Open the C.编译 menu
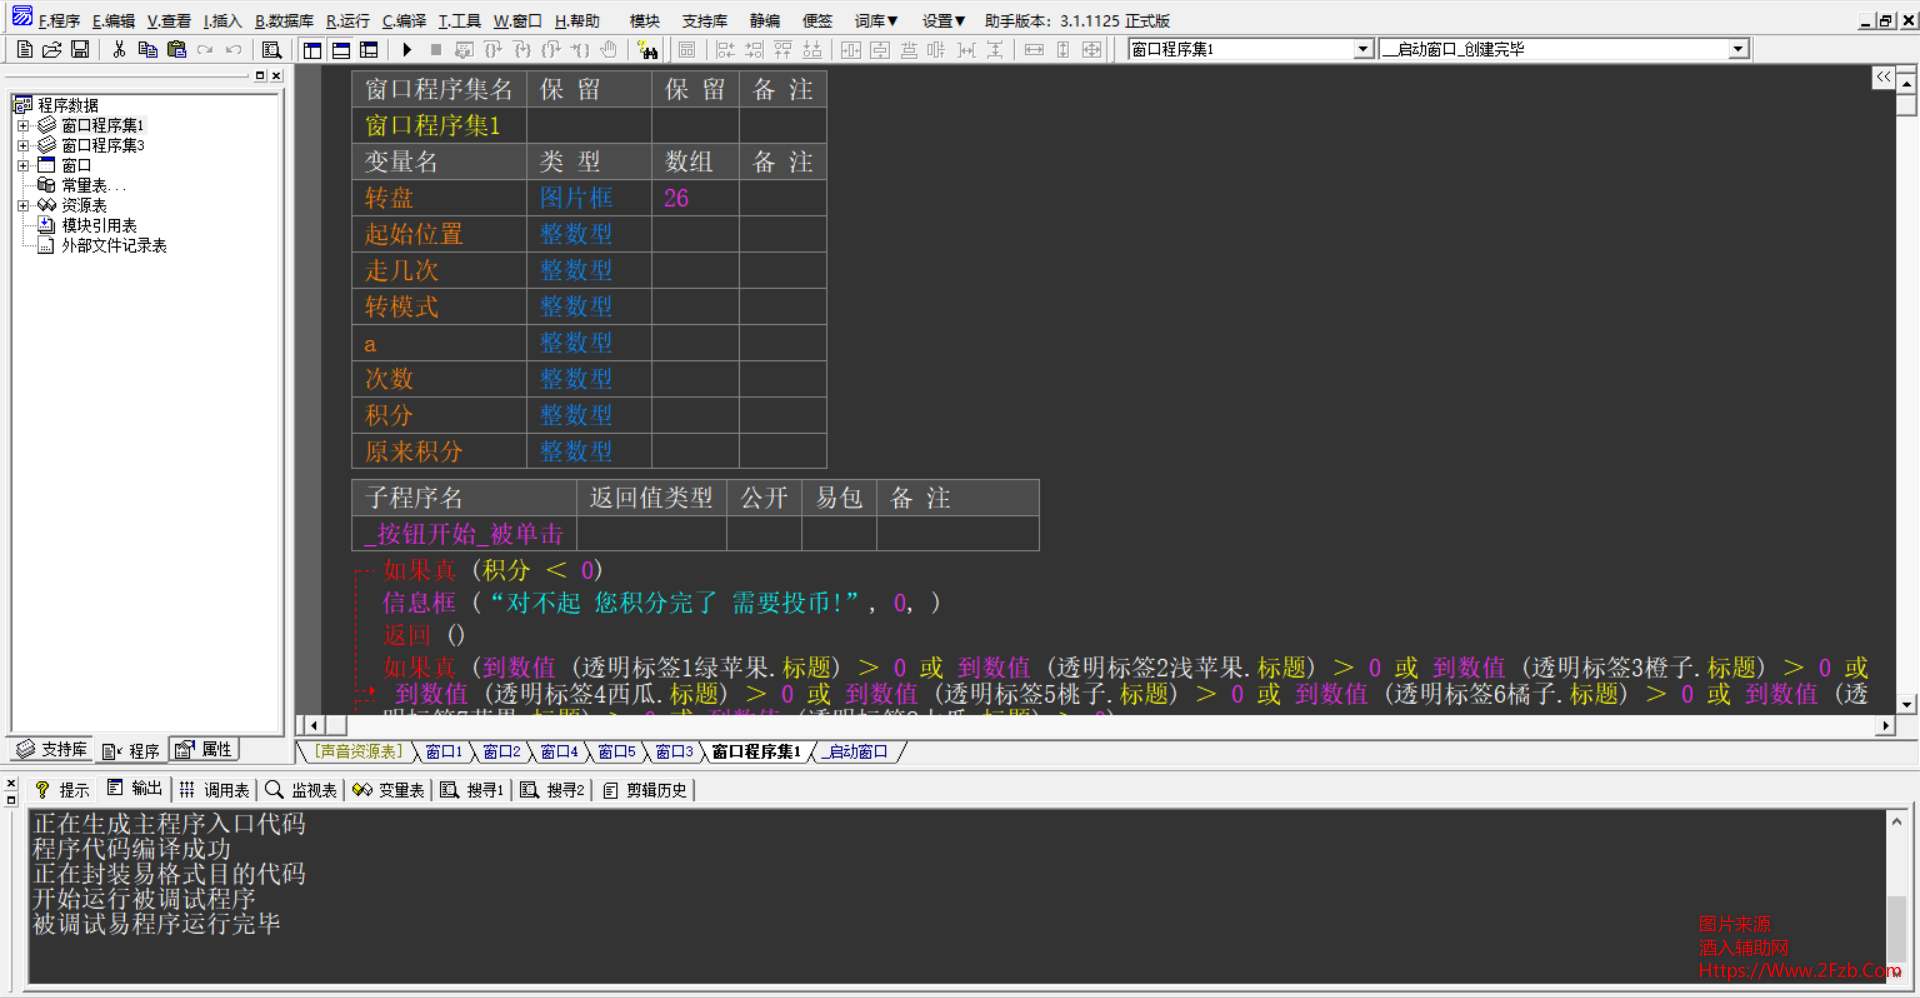This screenshot has width=1920, height=998. pos(404,21)
